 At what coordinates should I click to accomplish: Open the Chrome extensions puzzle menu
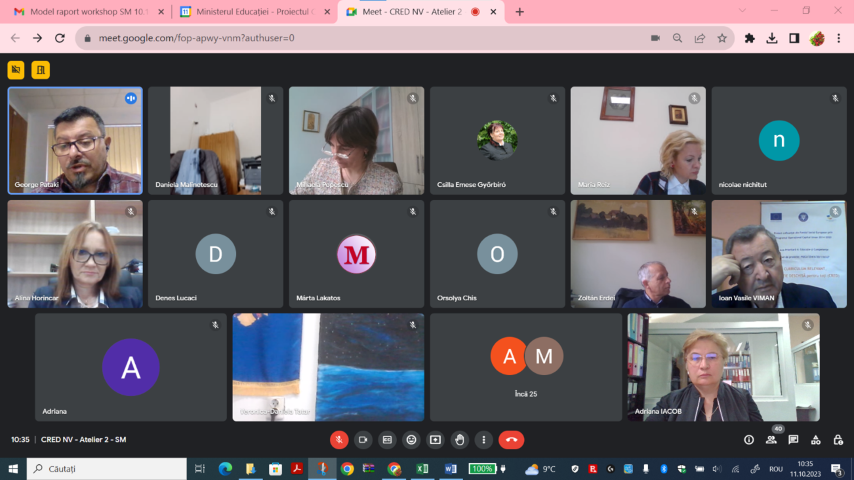750,38
